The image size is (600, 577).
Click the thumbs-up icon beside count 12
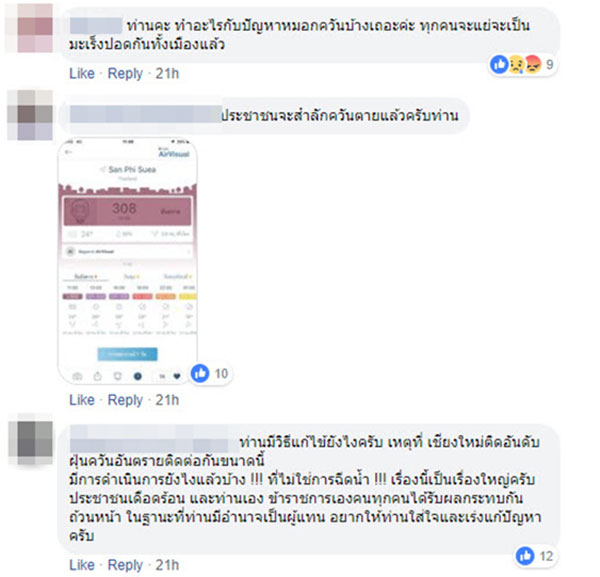pyautogui.click(x=525, y=555)
